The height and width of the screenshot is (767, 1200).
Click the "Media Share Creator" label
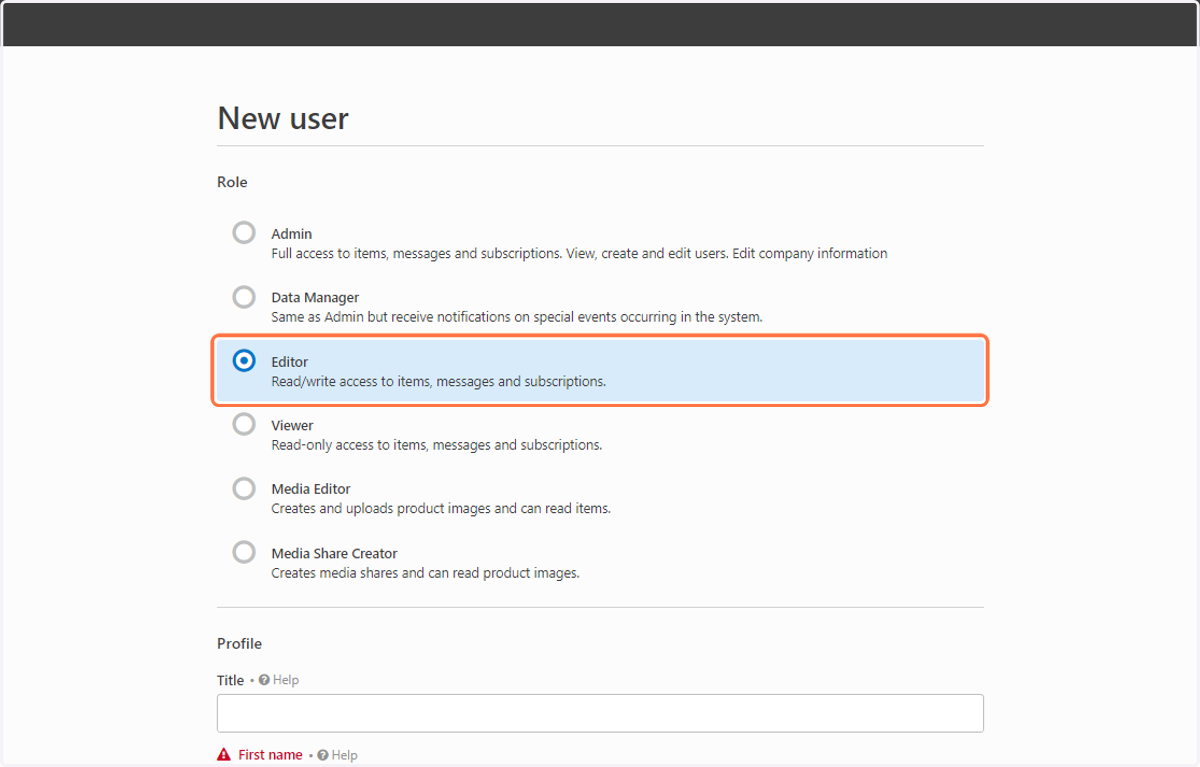coord(334,554)
